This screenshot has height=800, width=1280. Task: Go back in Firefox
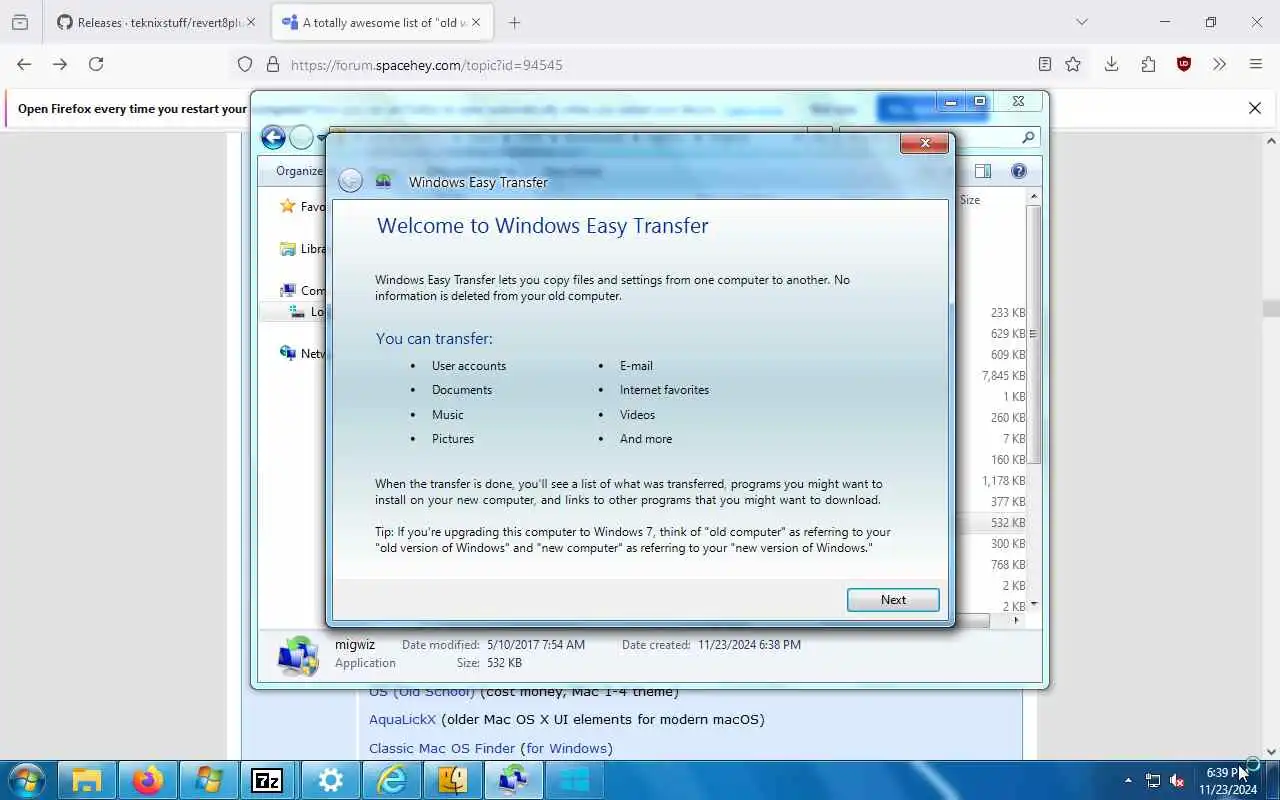tap(24, 64)
